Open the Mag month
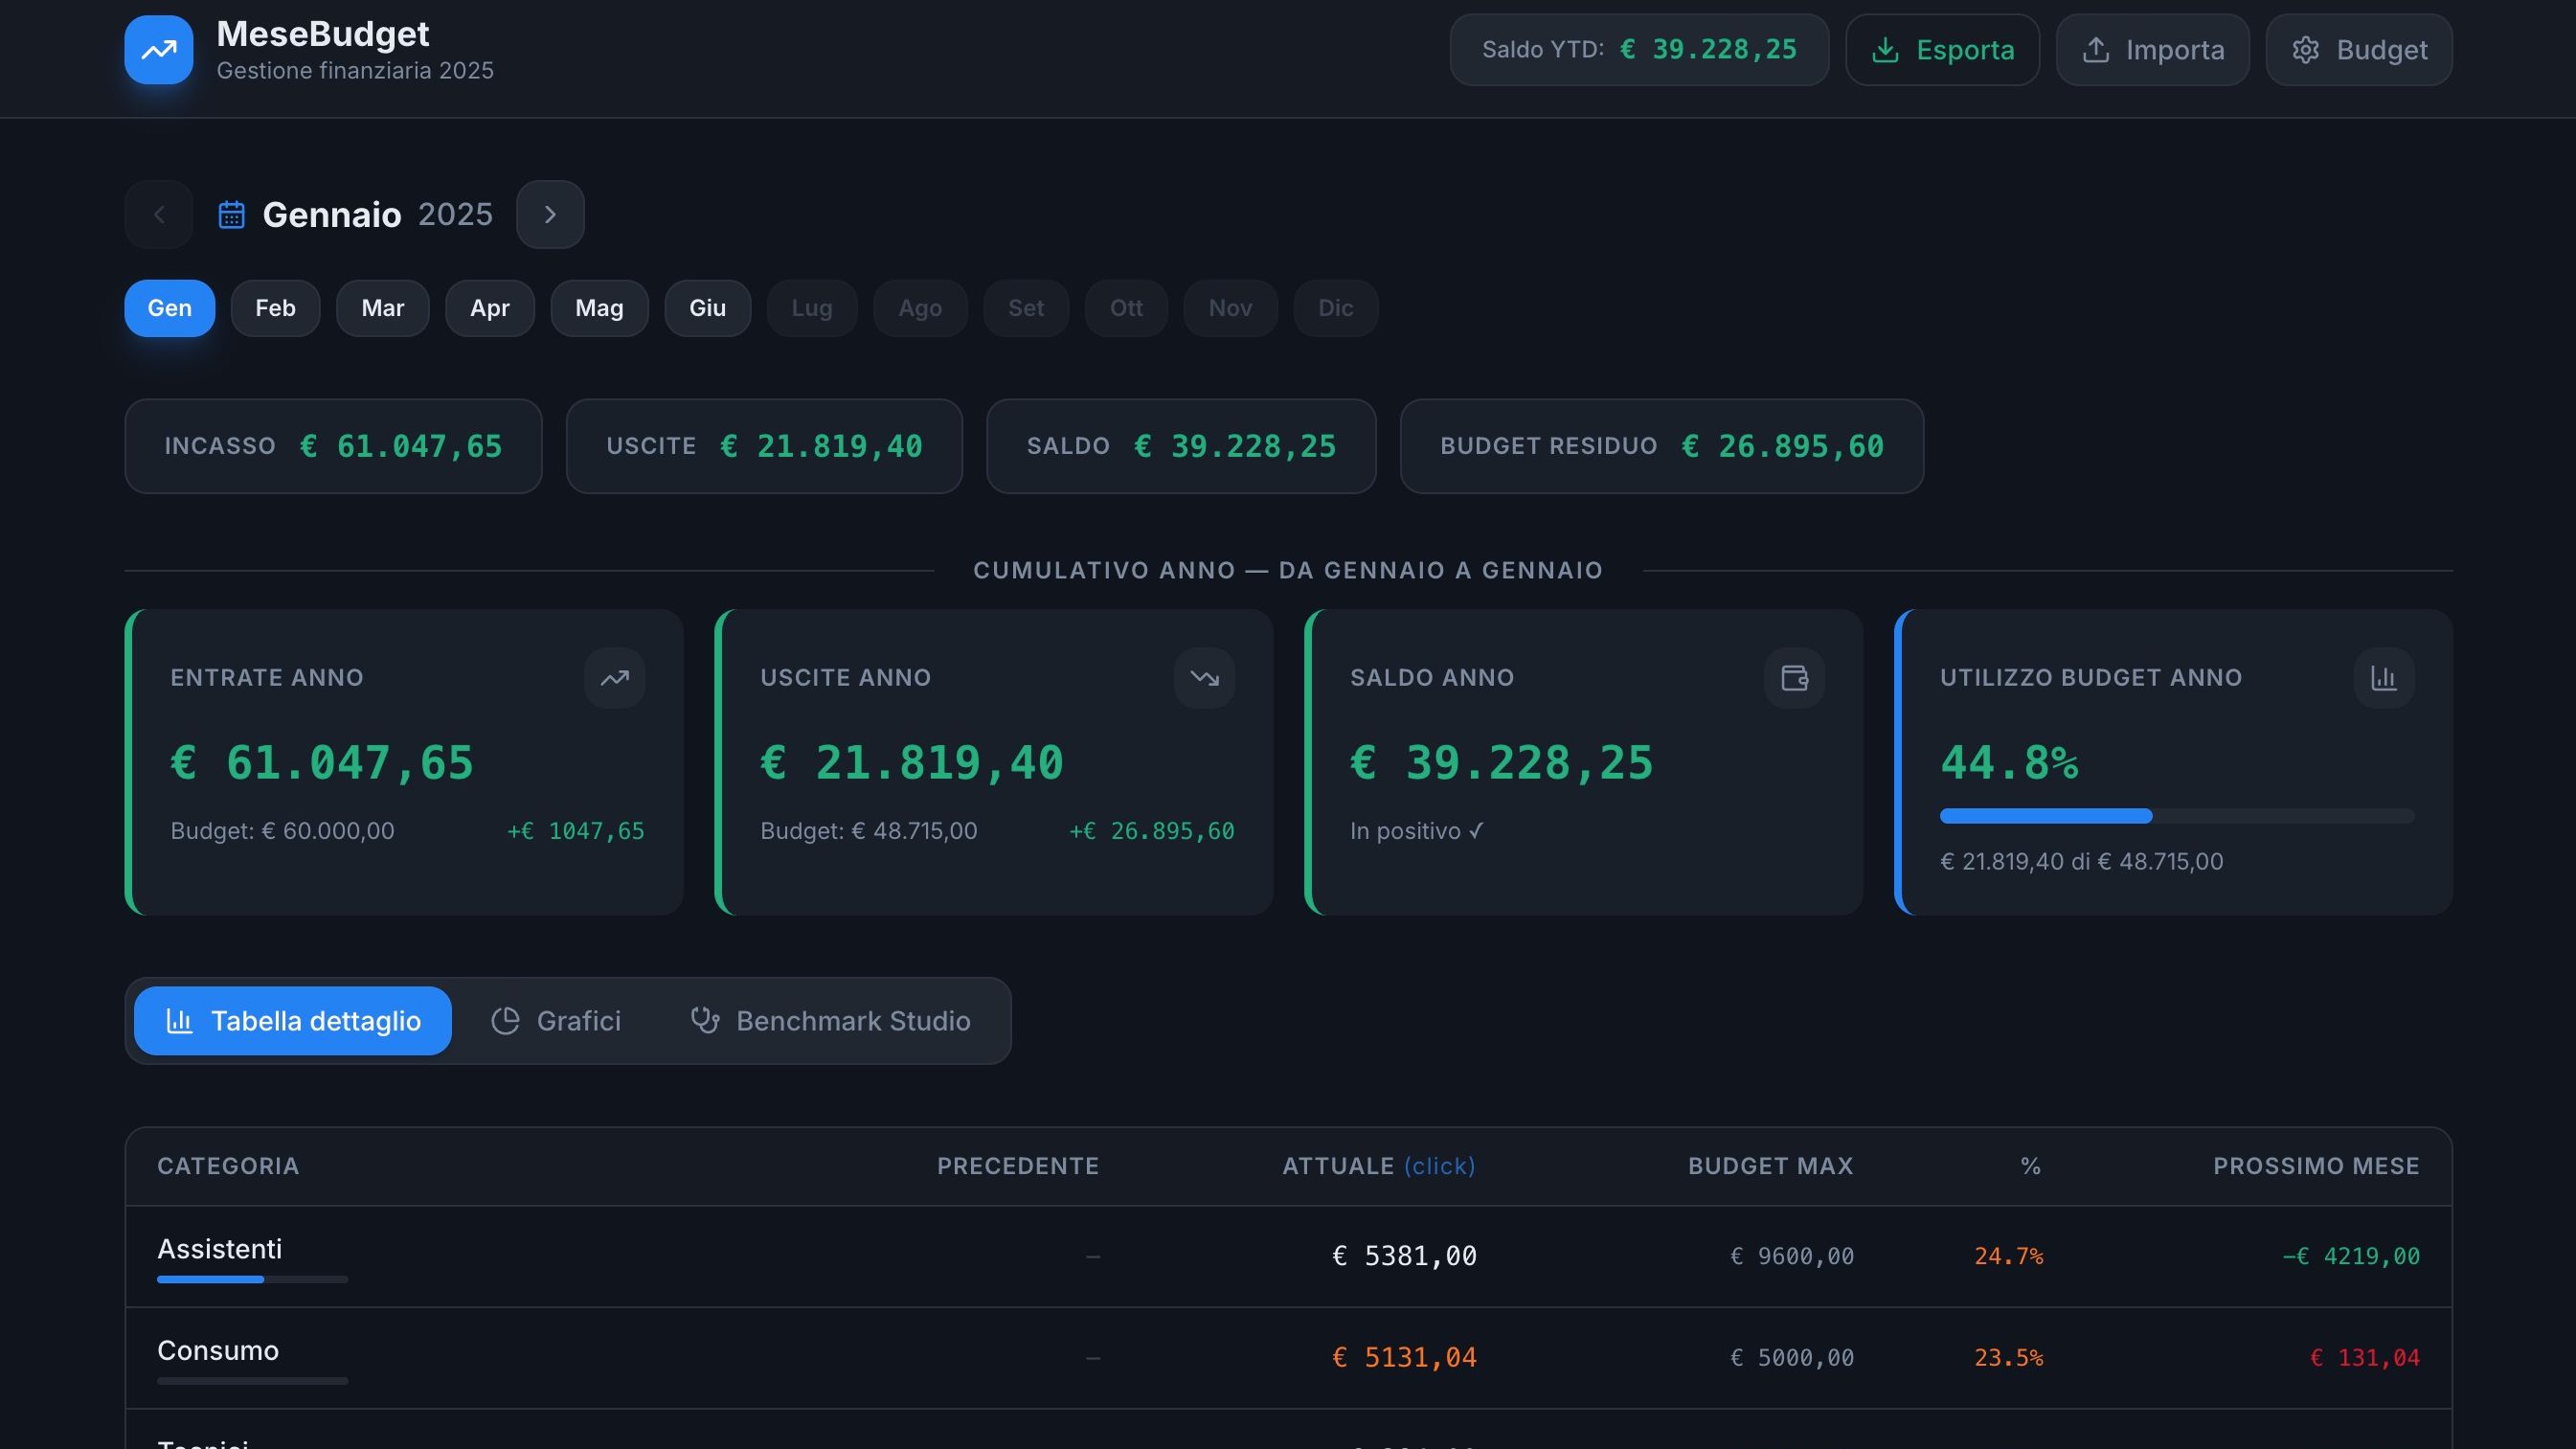Viewport: 2576px width, 1449px height. coord(599,308)
